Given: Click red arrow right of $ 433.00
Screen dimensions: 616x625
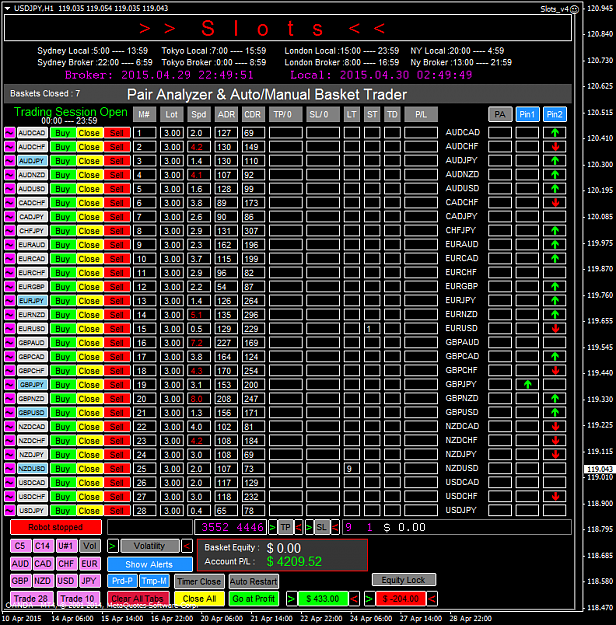Looking at the screenshot, I should 354,599.
